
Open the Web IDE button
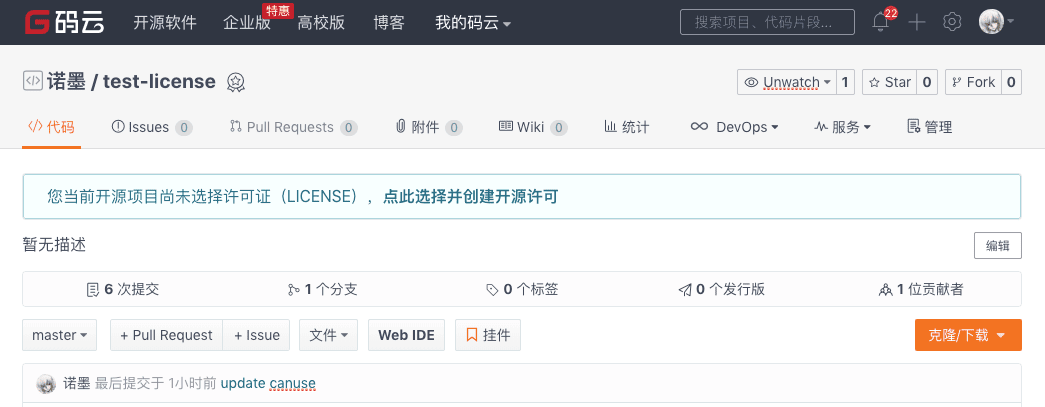click(x=406, y=335)
